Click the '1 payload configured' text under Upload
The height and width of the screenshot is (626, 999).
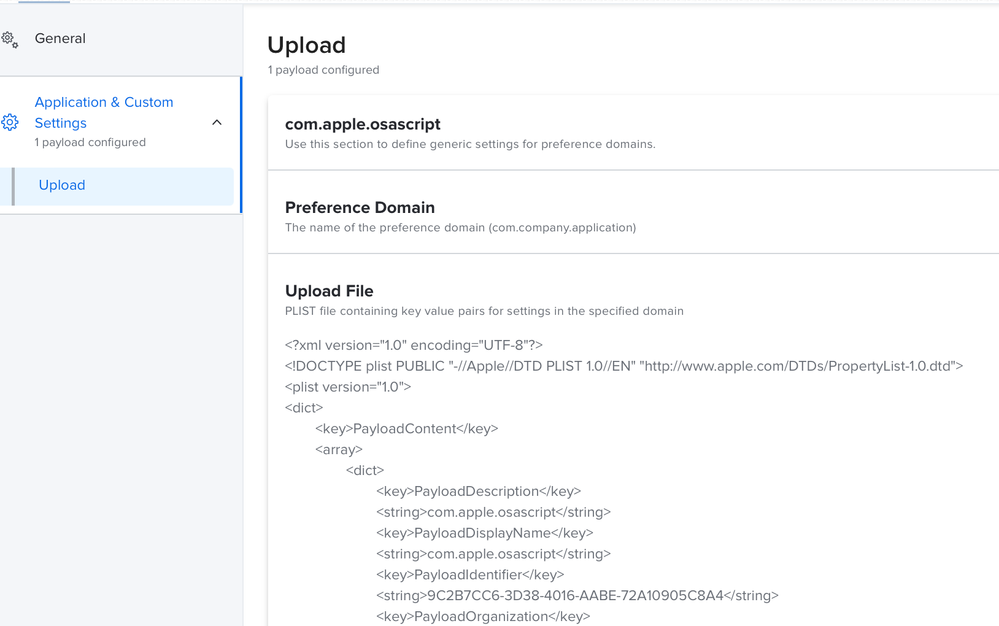[x=324, y=70]
